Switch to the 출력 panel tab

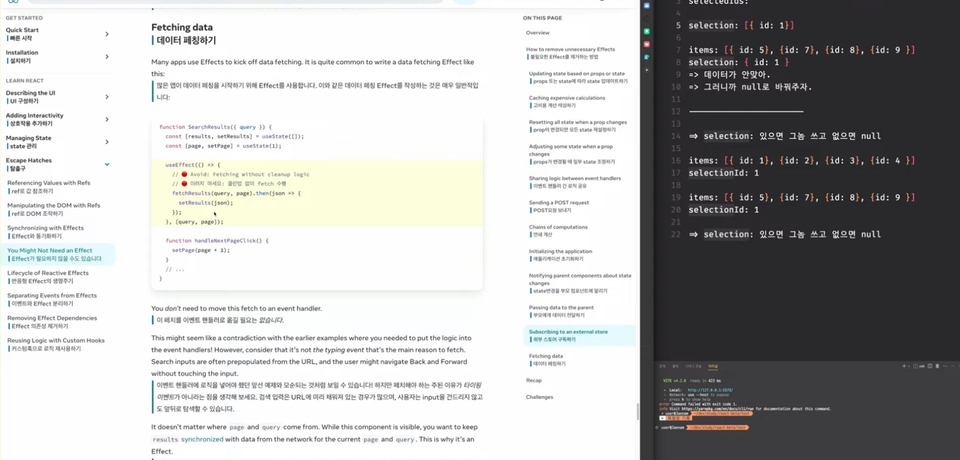pos(675,366)
